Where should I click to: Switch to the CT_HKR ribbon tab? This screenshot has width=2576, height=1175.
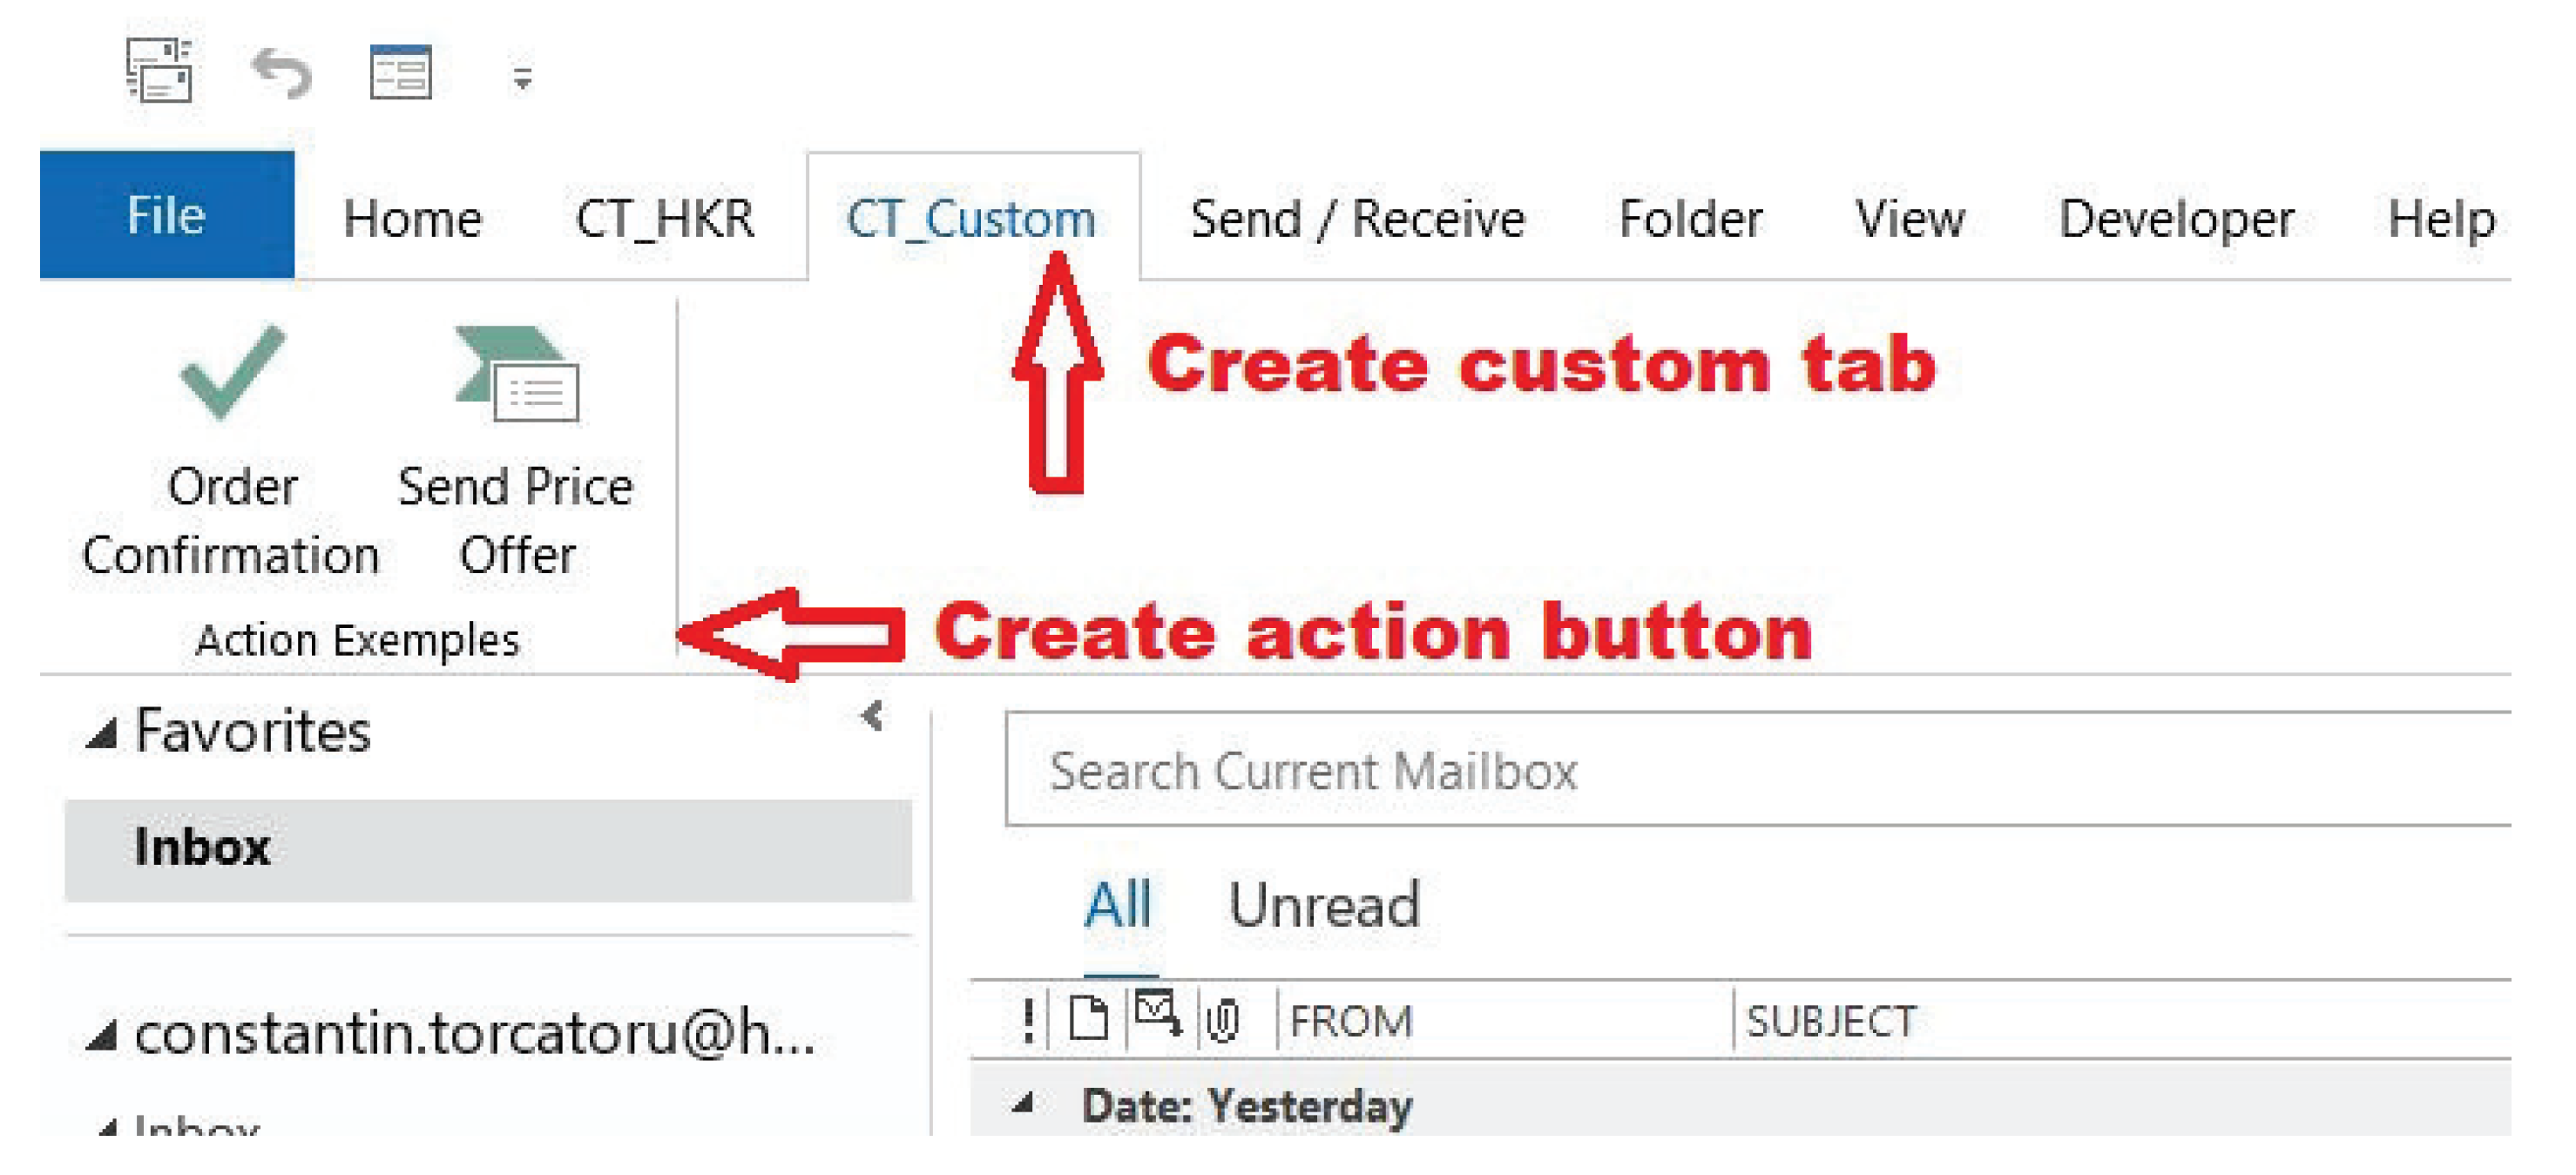click(665, 218)
